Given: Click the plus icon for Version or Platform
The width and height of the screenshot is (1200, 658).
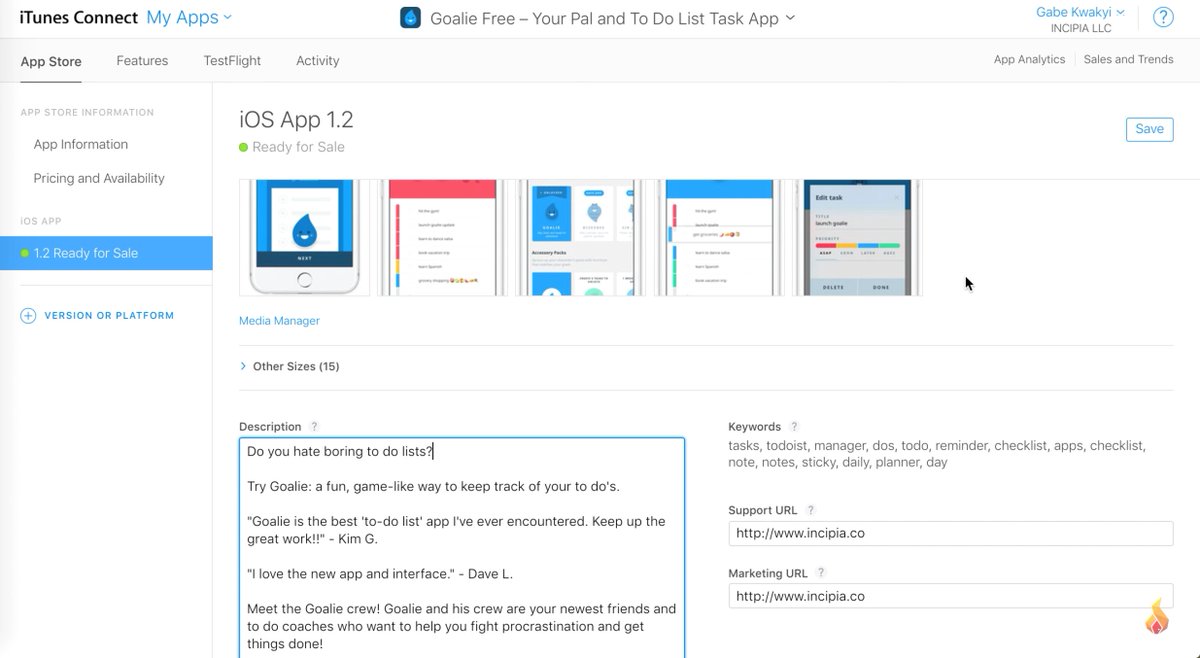Looking at the screenshot, I should 28,315.
